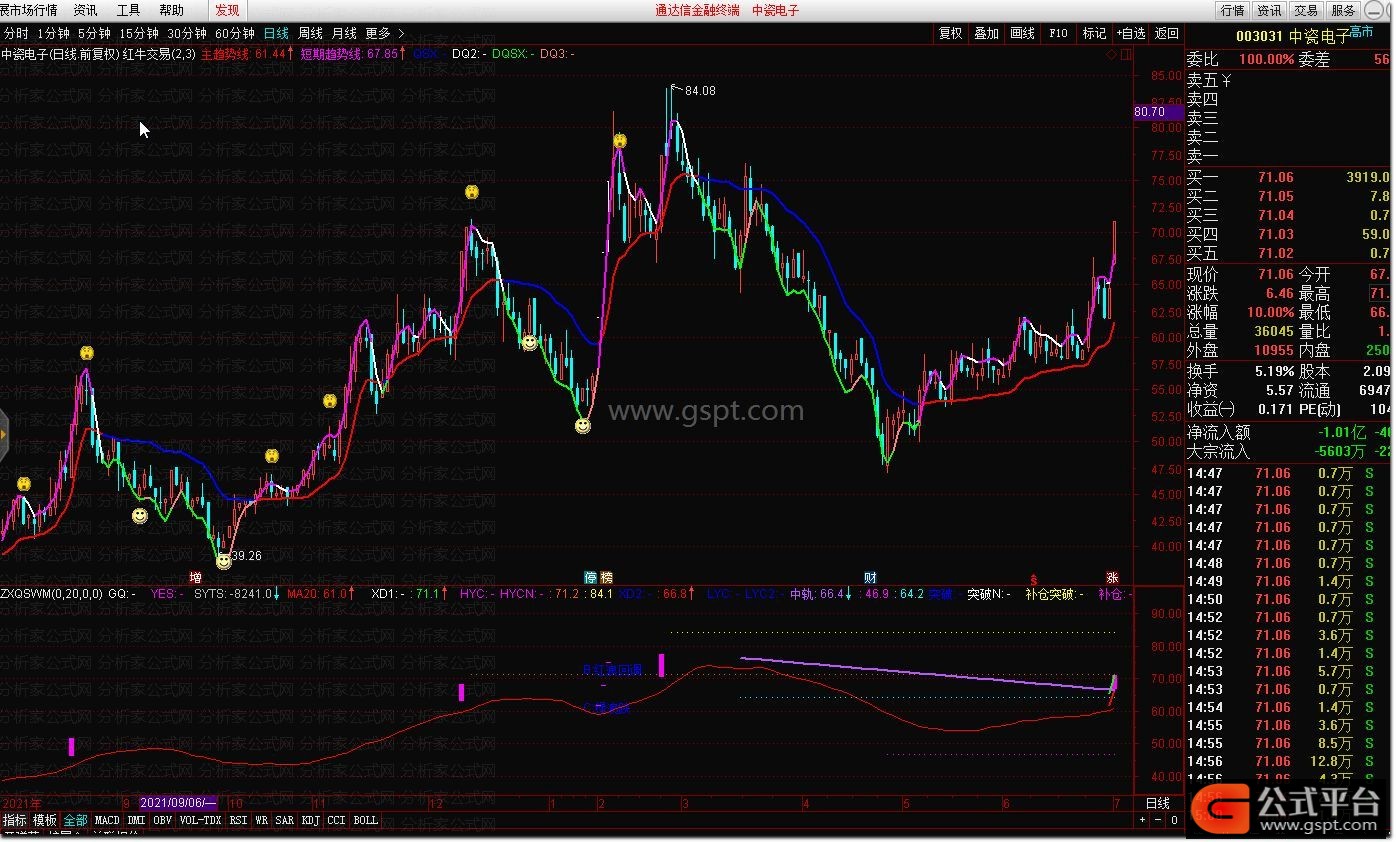1396x842 pixels.
Task: Click the 日线 label under price axis
Action: (x=1158, y=803)
